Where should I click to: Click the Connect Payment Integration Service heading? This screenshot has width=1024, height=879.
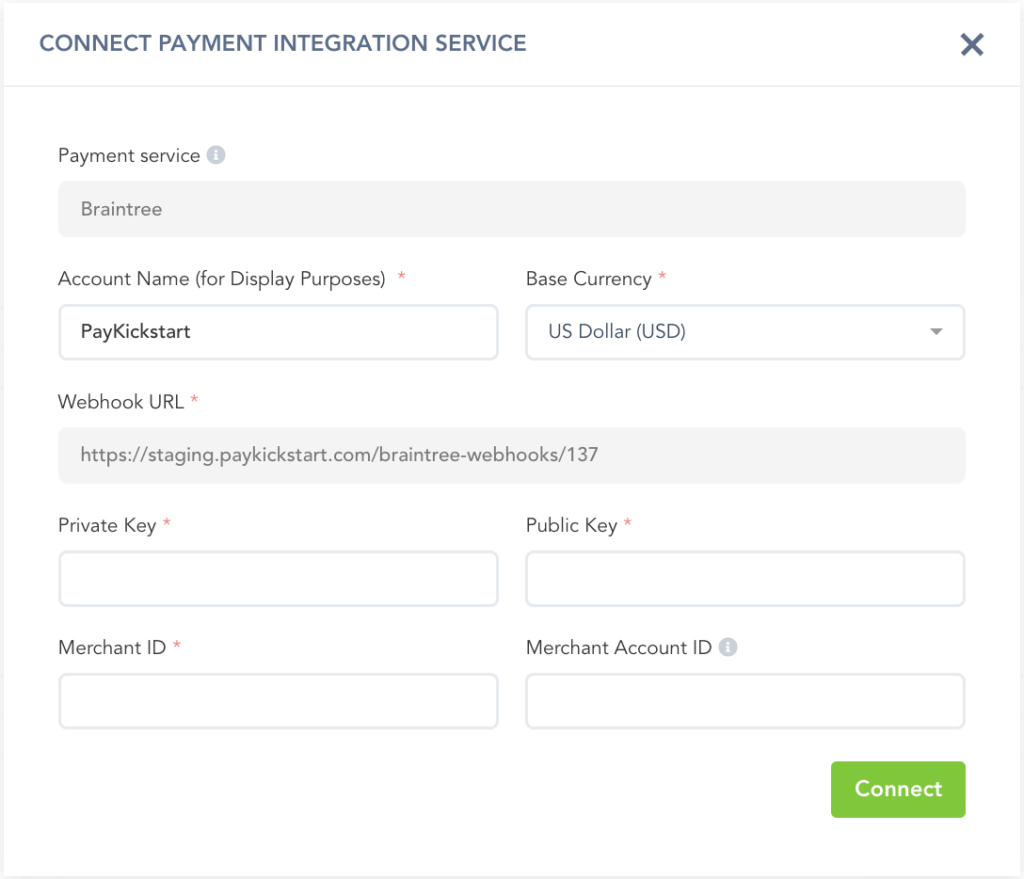point(282,43)
